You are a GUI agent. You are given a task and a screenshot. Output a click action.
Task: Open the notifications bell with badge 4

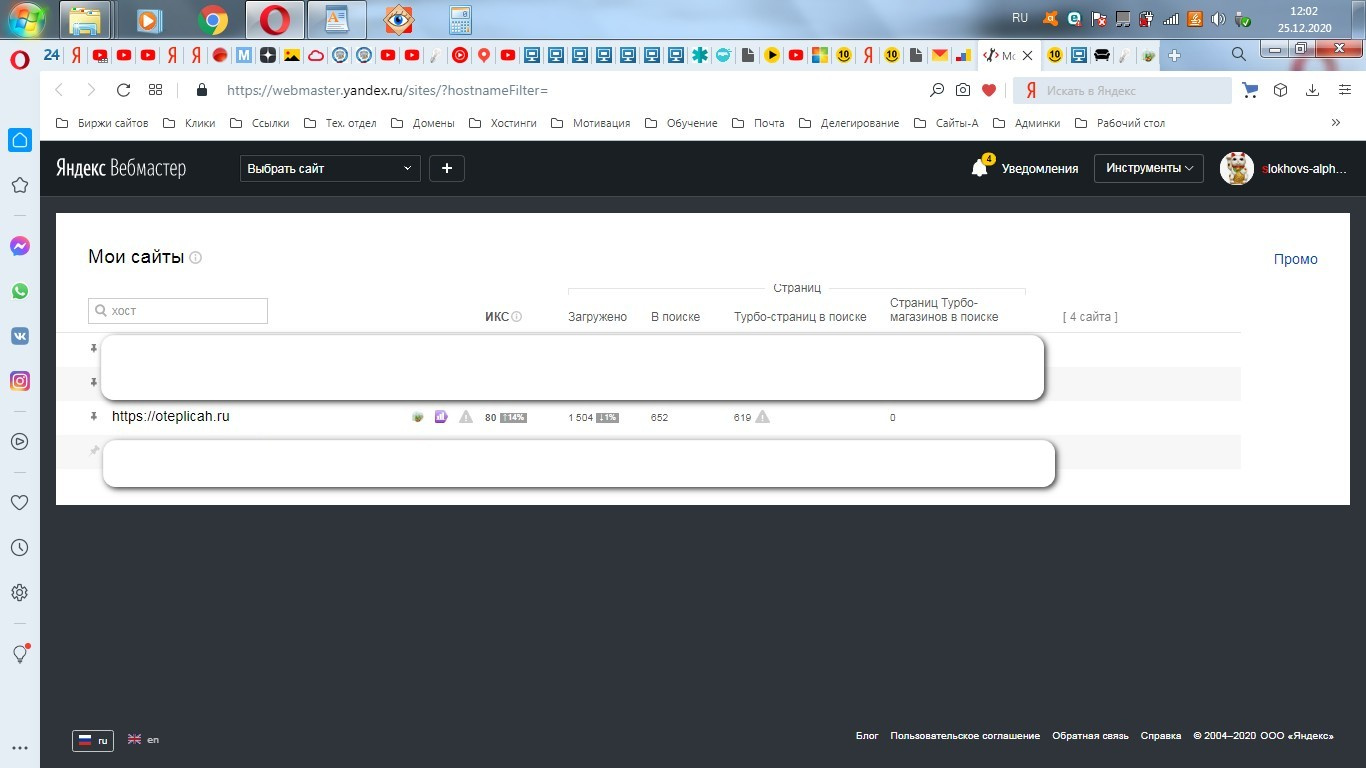point(980,168)
